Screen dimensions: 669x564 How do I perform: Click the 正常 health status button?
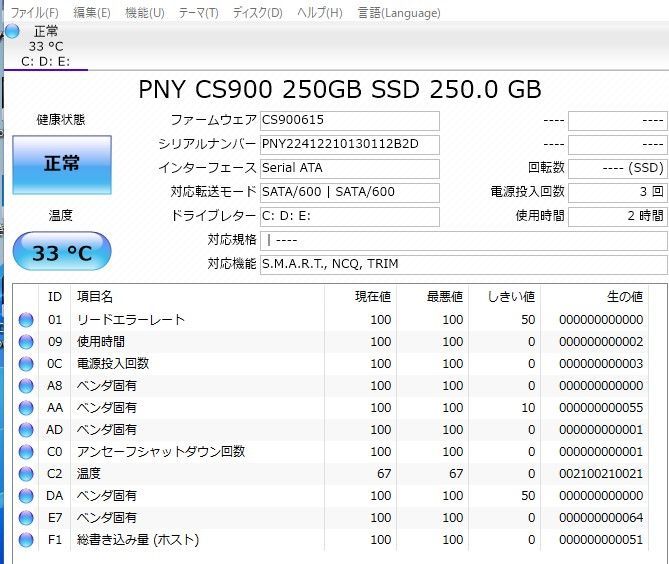pyautogui.click(x=62, y=165)
